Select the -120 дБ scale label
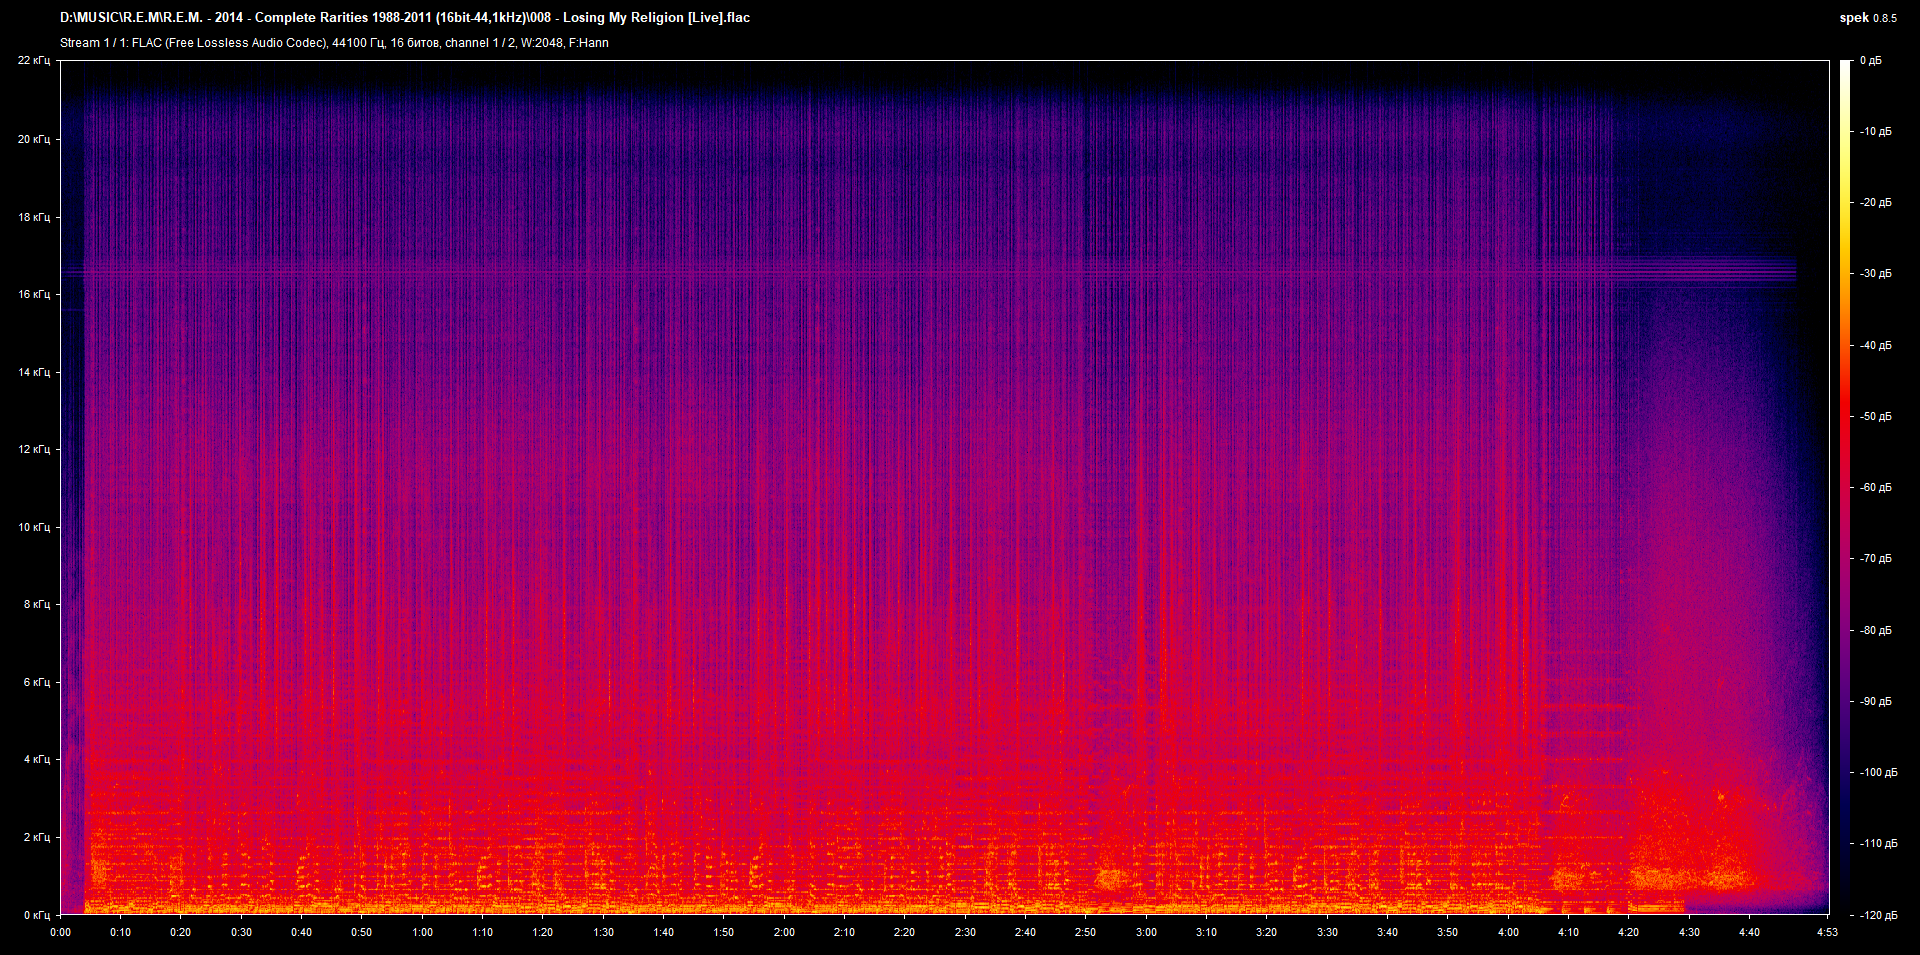The width and height of the screenshot is (1920, 955). coord(1877,915)
